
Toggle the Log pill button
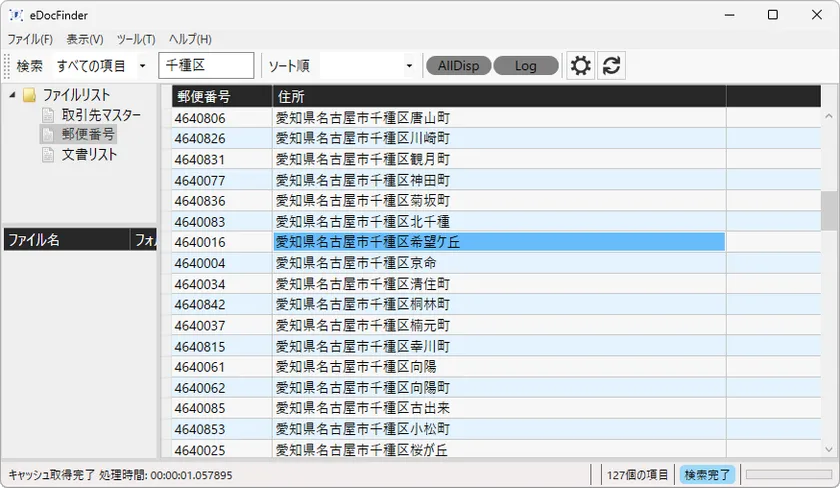coord(525,66)
